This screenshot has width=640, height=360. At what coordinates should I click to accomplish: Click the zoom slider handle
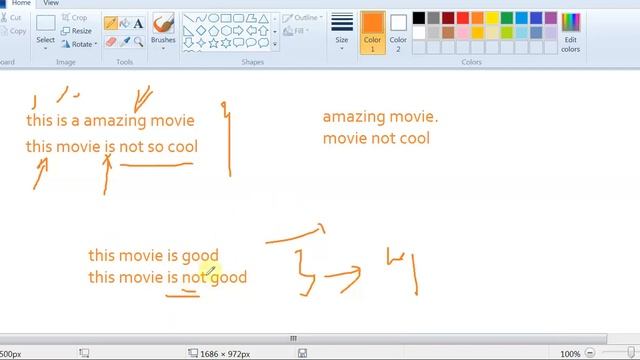click(x=631, y=352)
